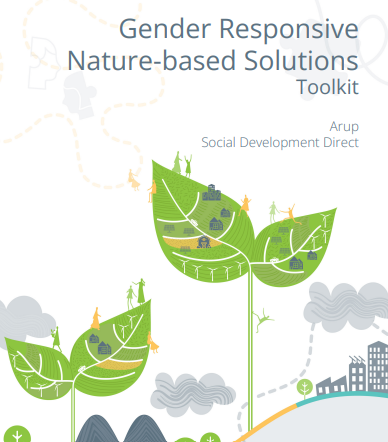Screen dimensions: 388x442
Task: Click 'Social Development Direct' text
Action: [280, 142]
